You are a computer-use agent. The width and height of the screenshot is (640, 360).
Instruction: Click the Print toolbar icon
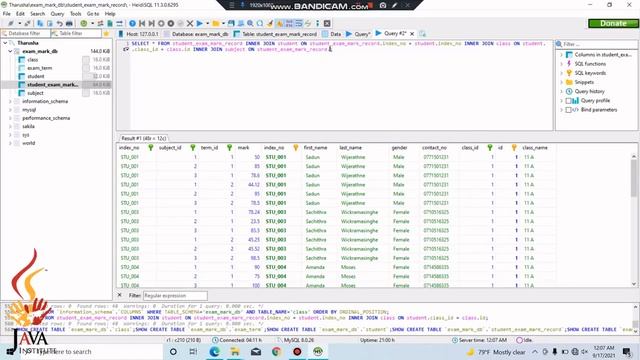coord(69,24)
